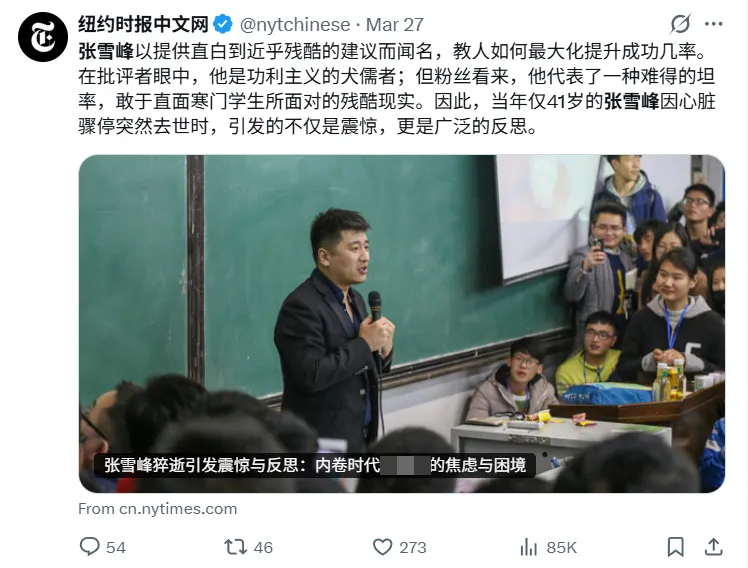748x568 pixels.
Task: Open the reply comment icon
Action: click(x=89, y=547)
